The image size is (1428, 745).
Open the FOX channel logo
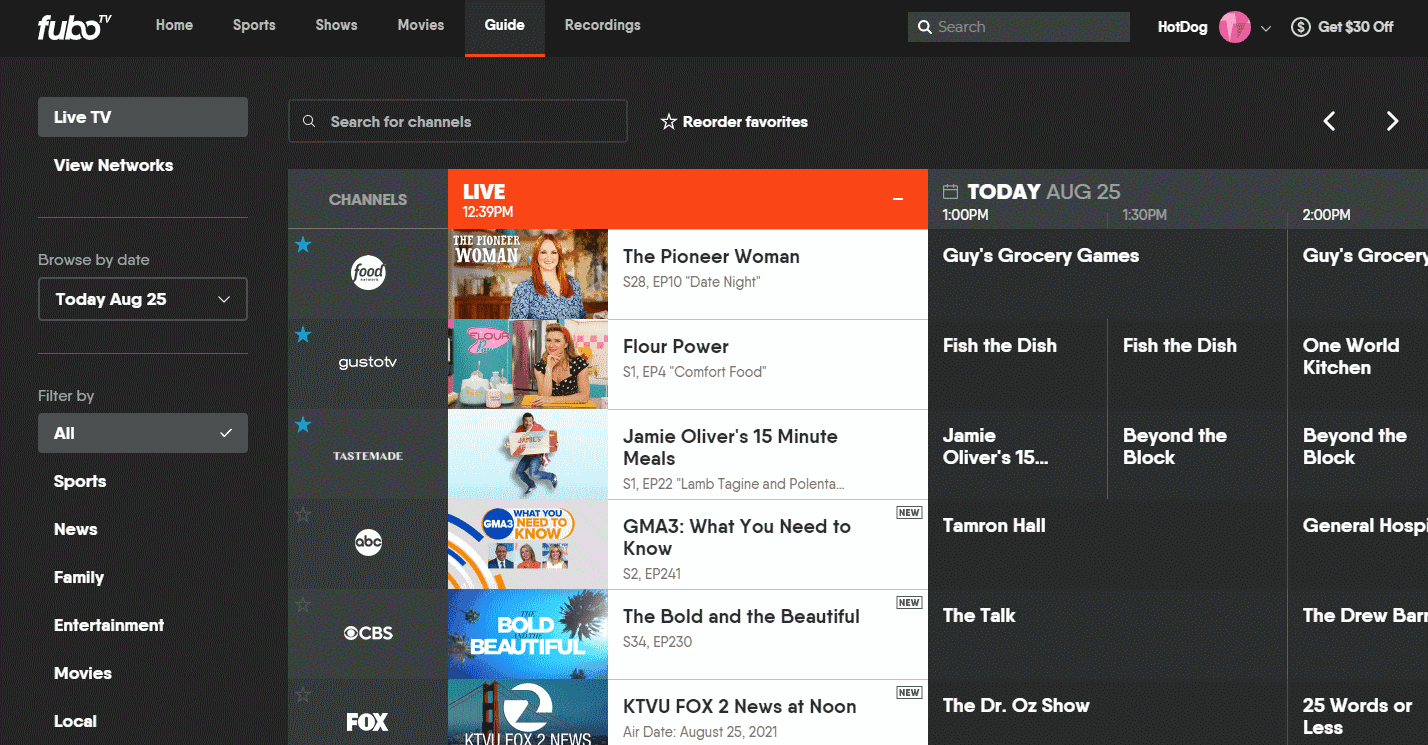point(367,722)
